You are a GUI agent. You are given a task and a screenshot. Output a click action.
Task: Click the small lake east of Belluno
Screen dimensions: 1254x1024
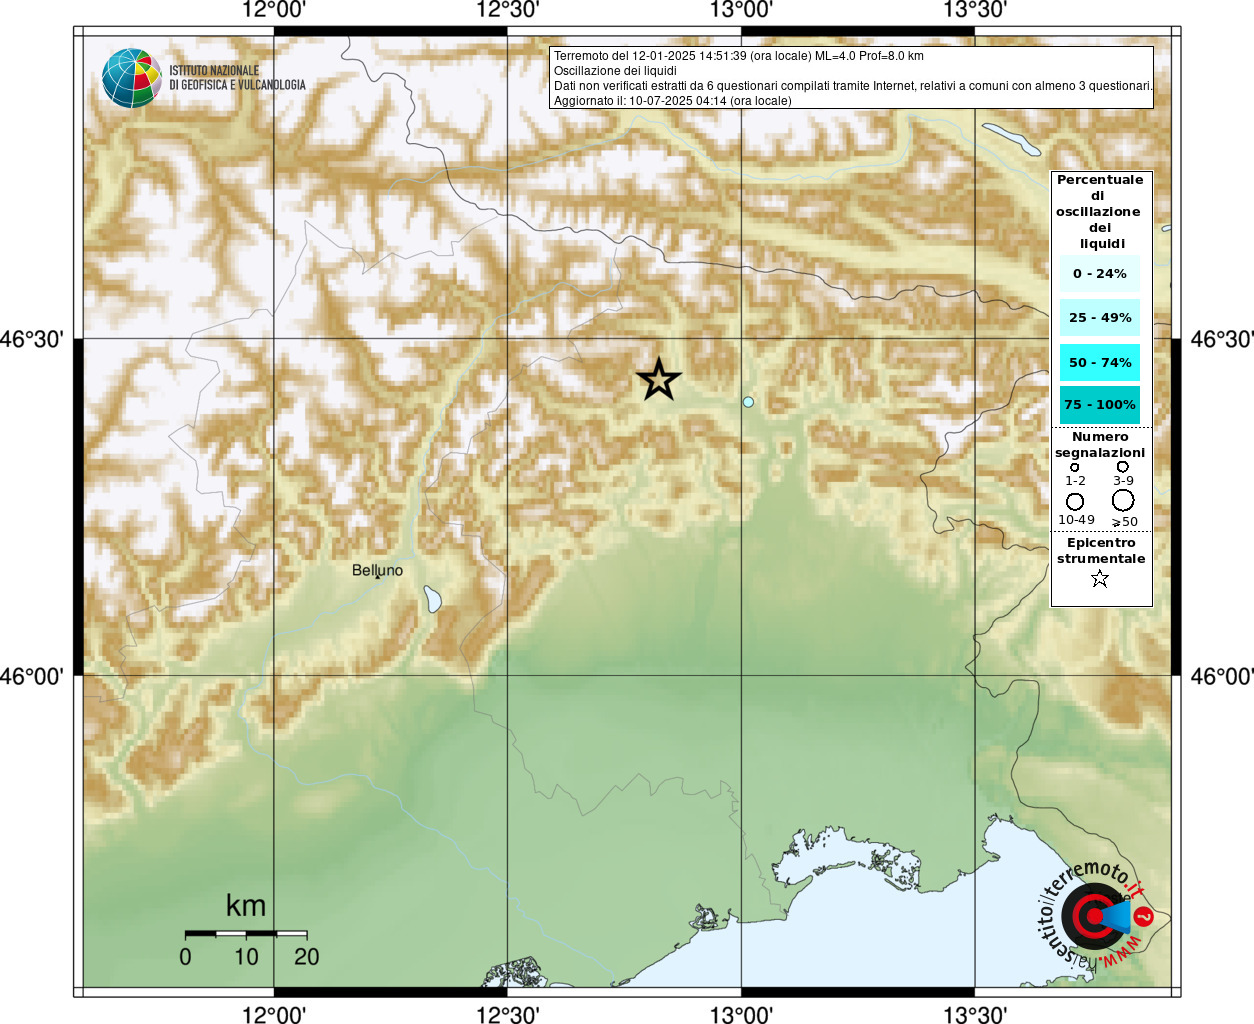[x=433, y=599]
